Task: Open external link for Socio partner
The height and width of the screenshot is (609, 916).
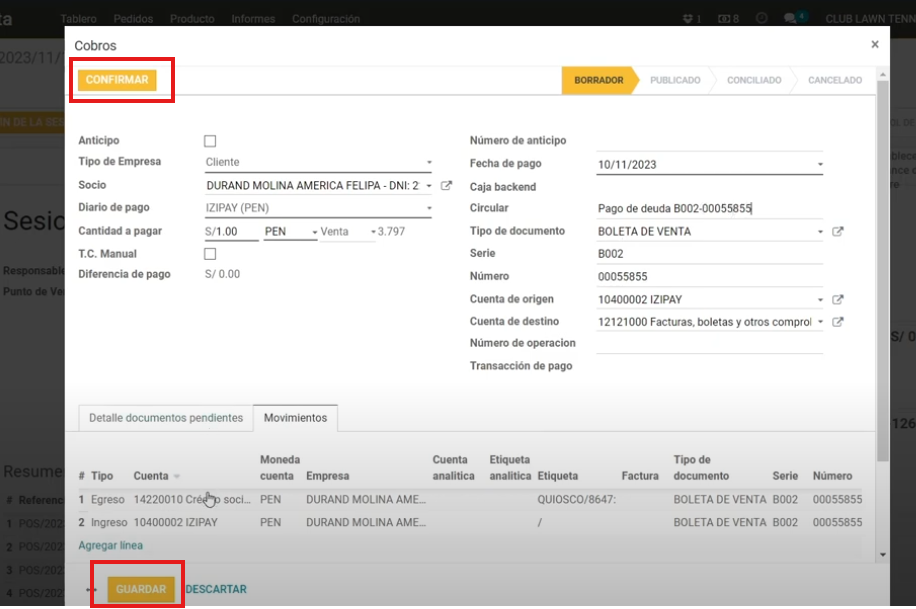Action: coord(446,185)
